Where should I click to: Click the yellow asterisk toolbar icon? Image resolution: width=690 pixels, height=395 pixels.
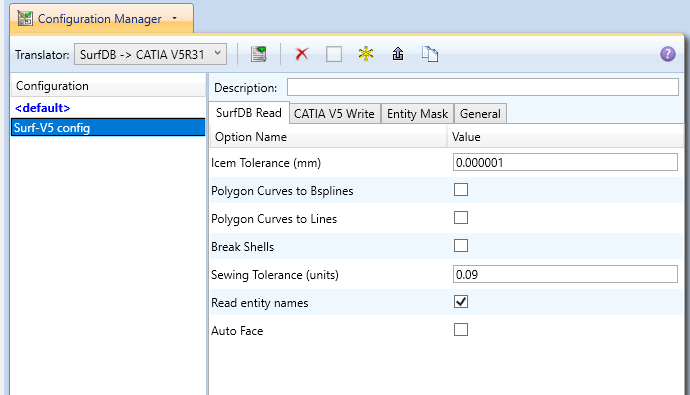click(x=366, y=54)
